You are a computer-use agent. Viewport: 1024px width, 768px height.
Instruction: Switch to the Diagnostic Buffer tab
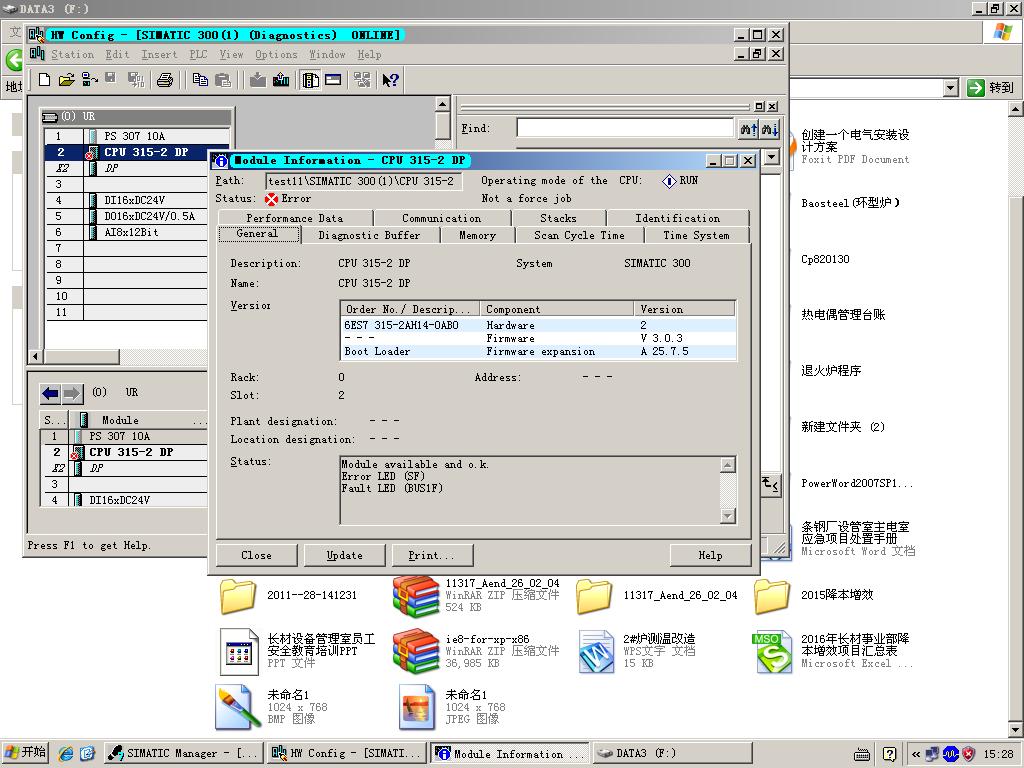point(370,235)
